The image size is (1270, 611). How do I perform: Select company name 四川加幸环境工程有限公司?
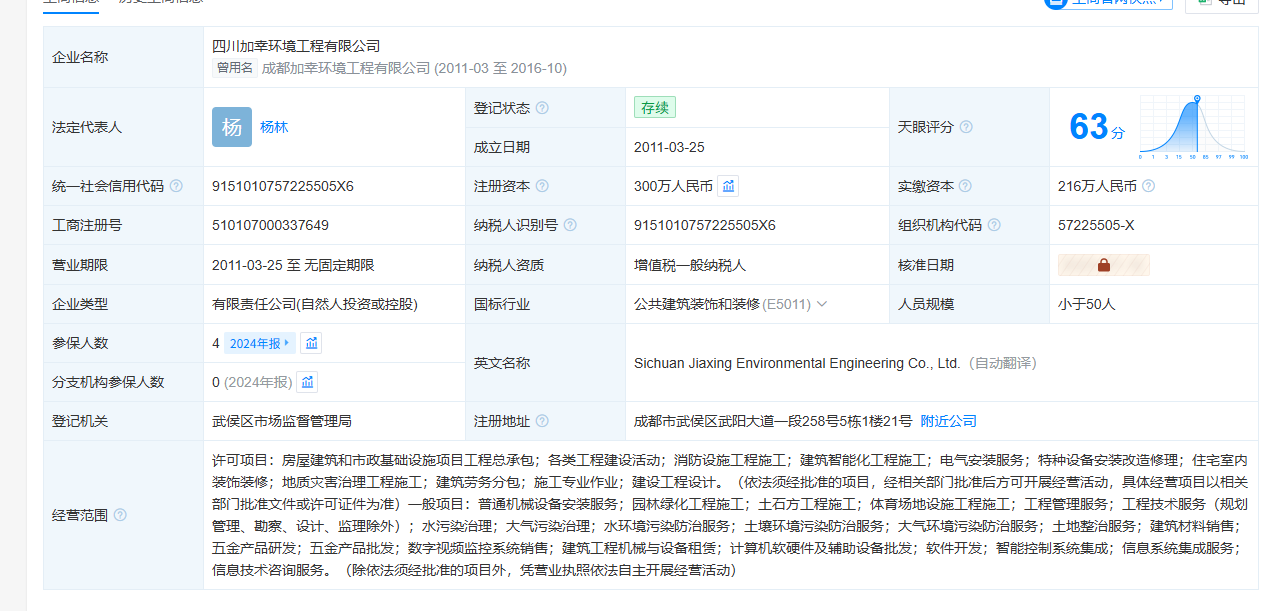pos(296,46)
